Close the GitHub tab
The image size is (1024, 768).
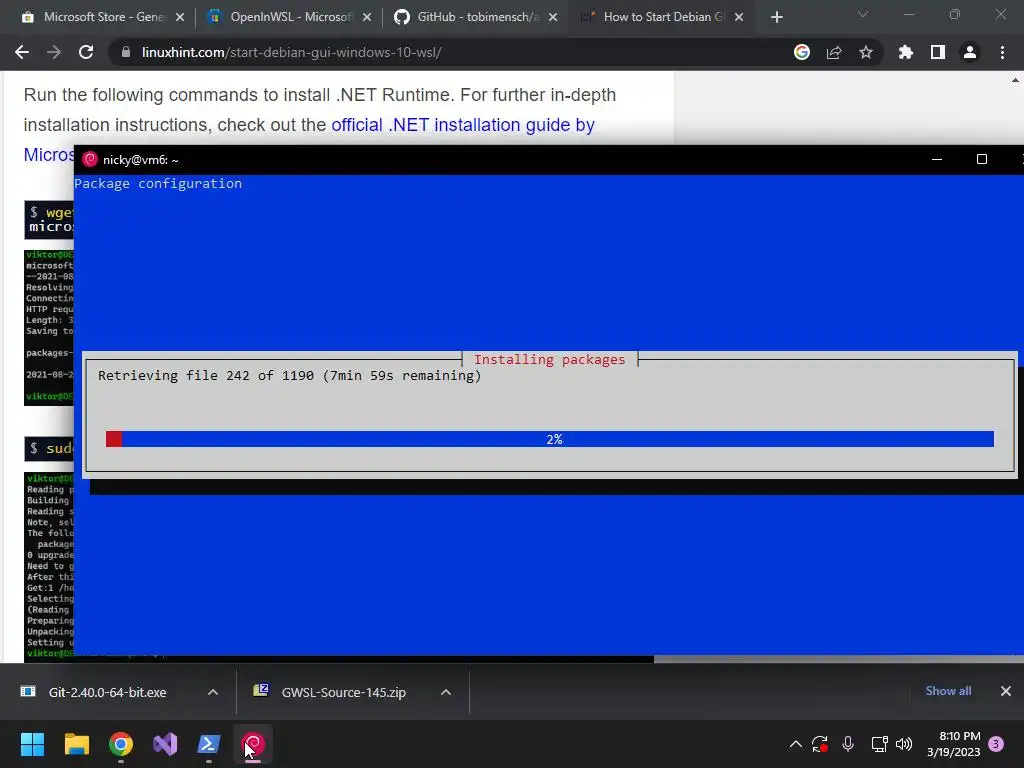pyautogui.click(x=553, y=18)
